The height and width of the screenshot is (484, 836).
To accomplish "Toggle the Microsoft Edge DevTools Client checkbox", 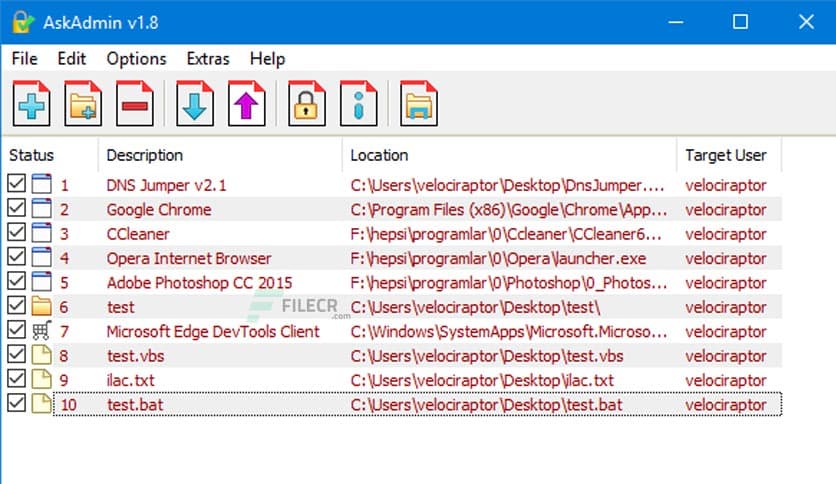I will coord(17,330).
